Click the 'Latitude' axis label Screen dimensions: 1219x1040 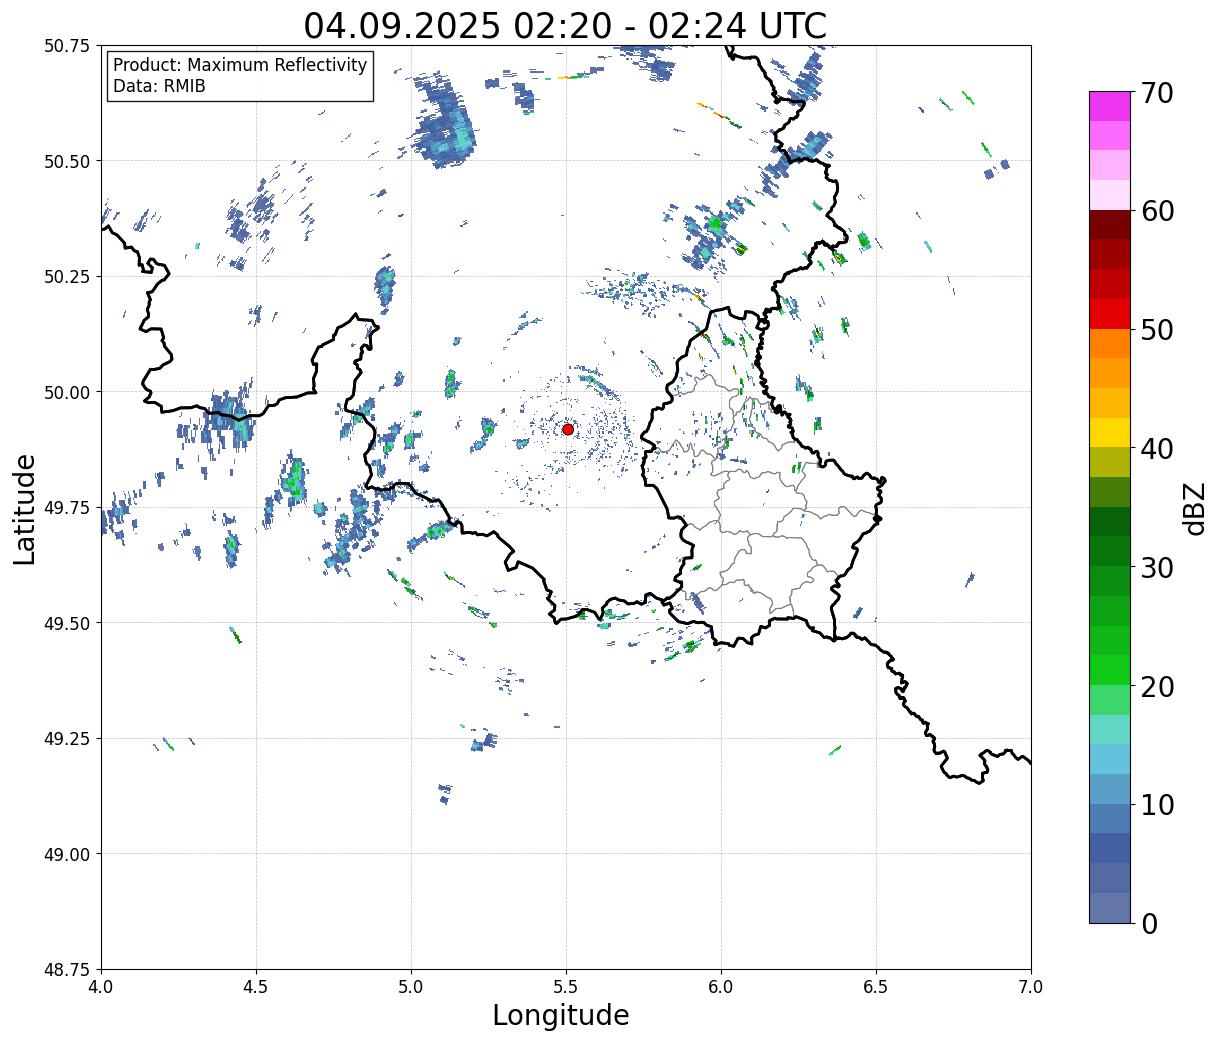(x=25, y=508)
